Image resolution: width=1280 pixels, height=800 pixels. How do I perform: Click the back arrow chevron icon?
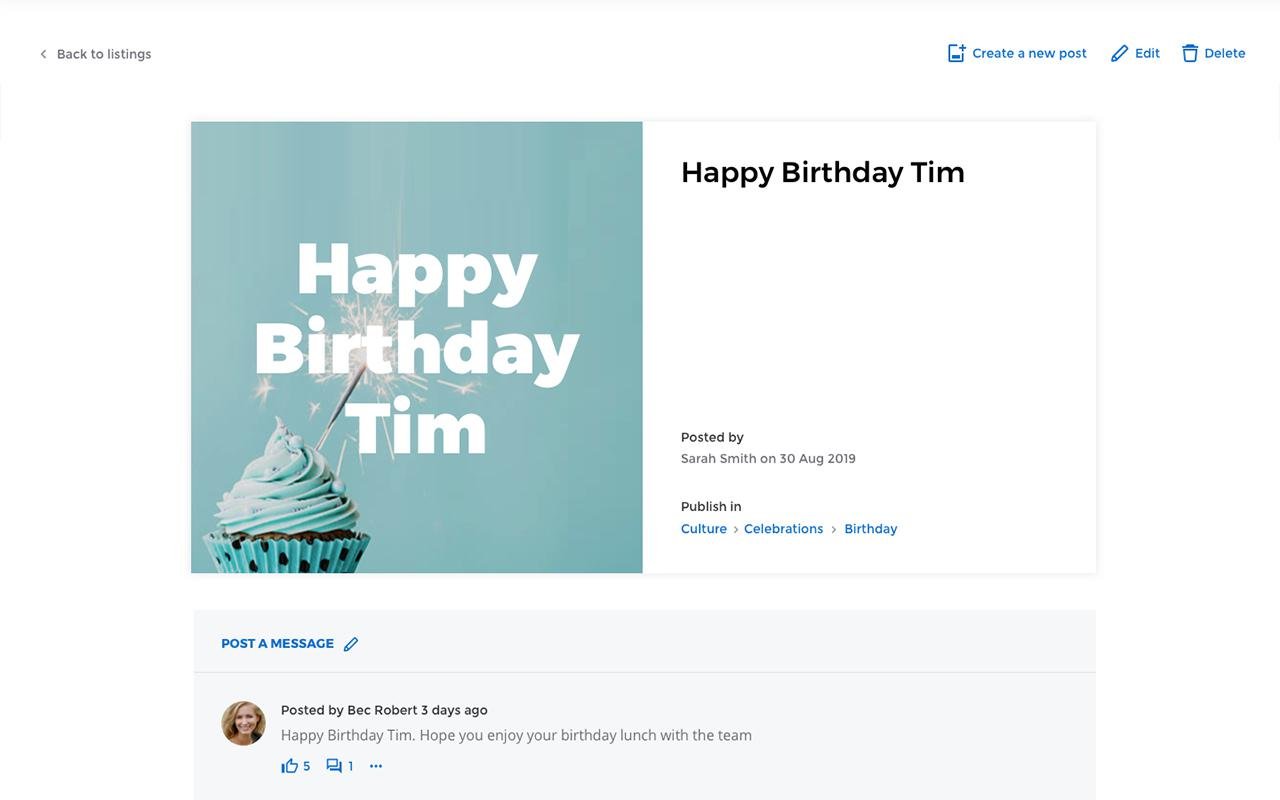pos(43,54)
